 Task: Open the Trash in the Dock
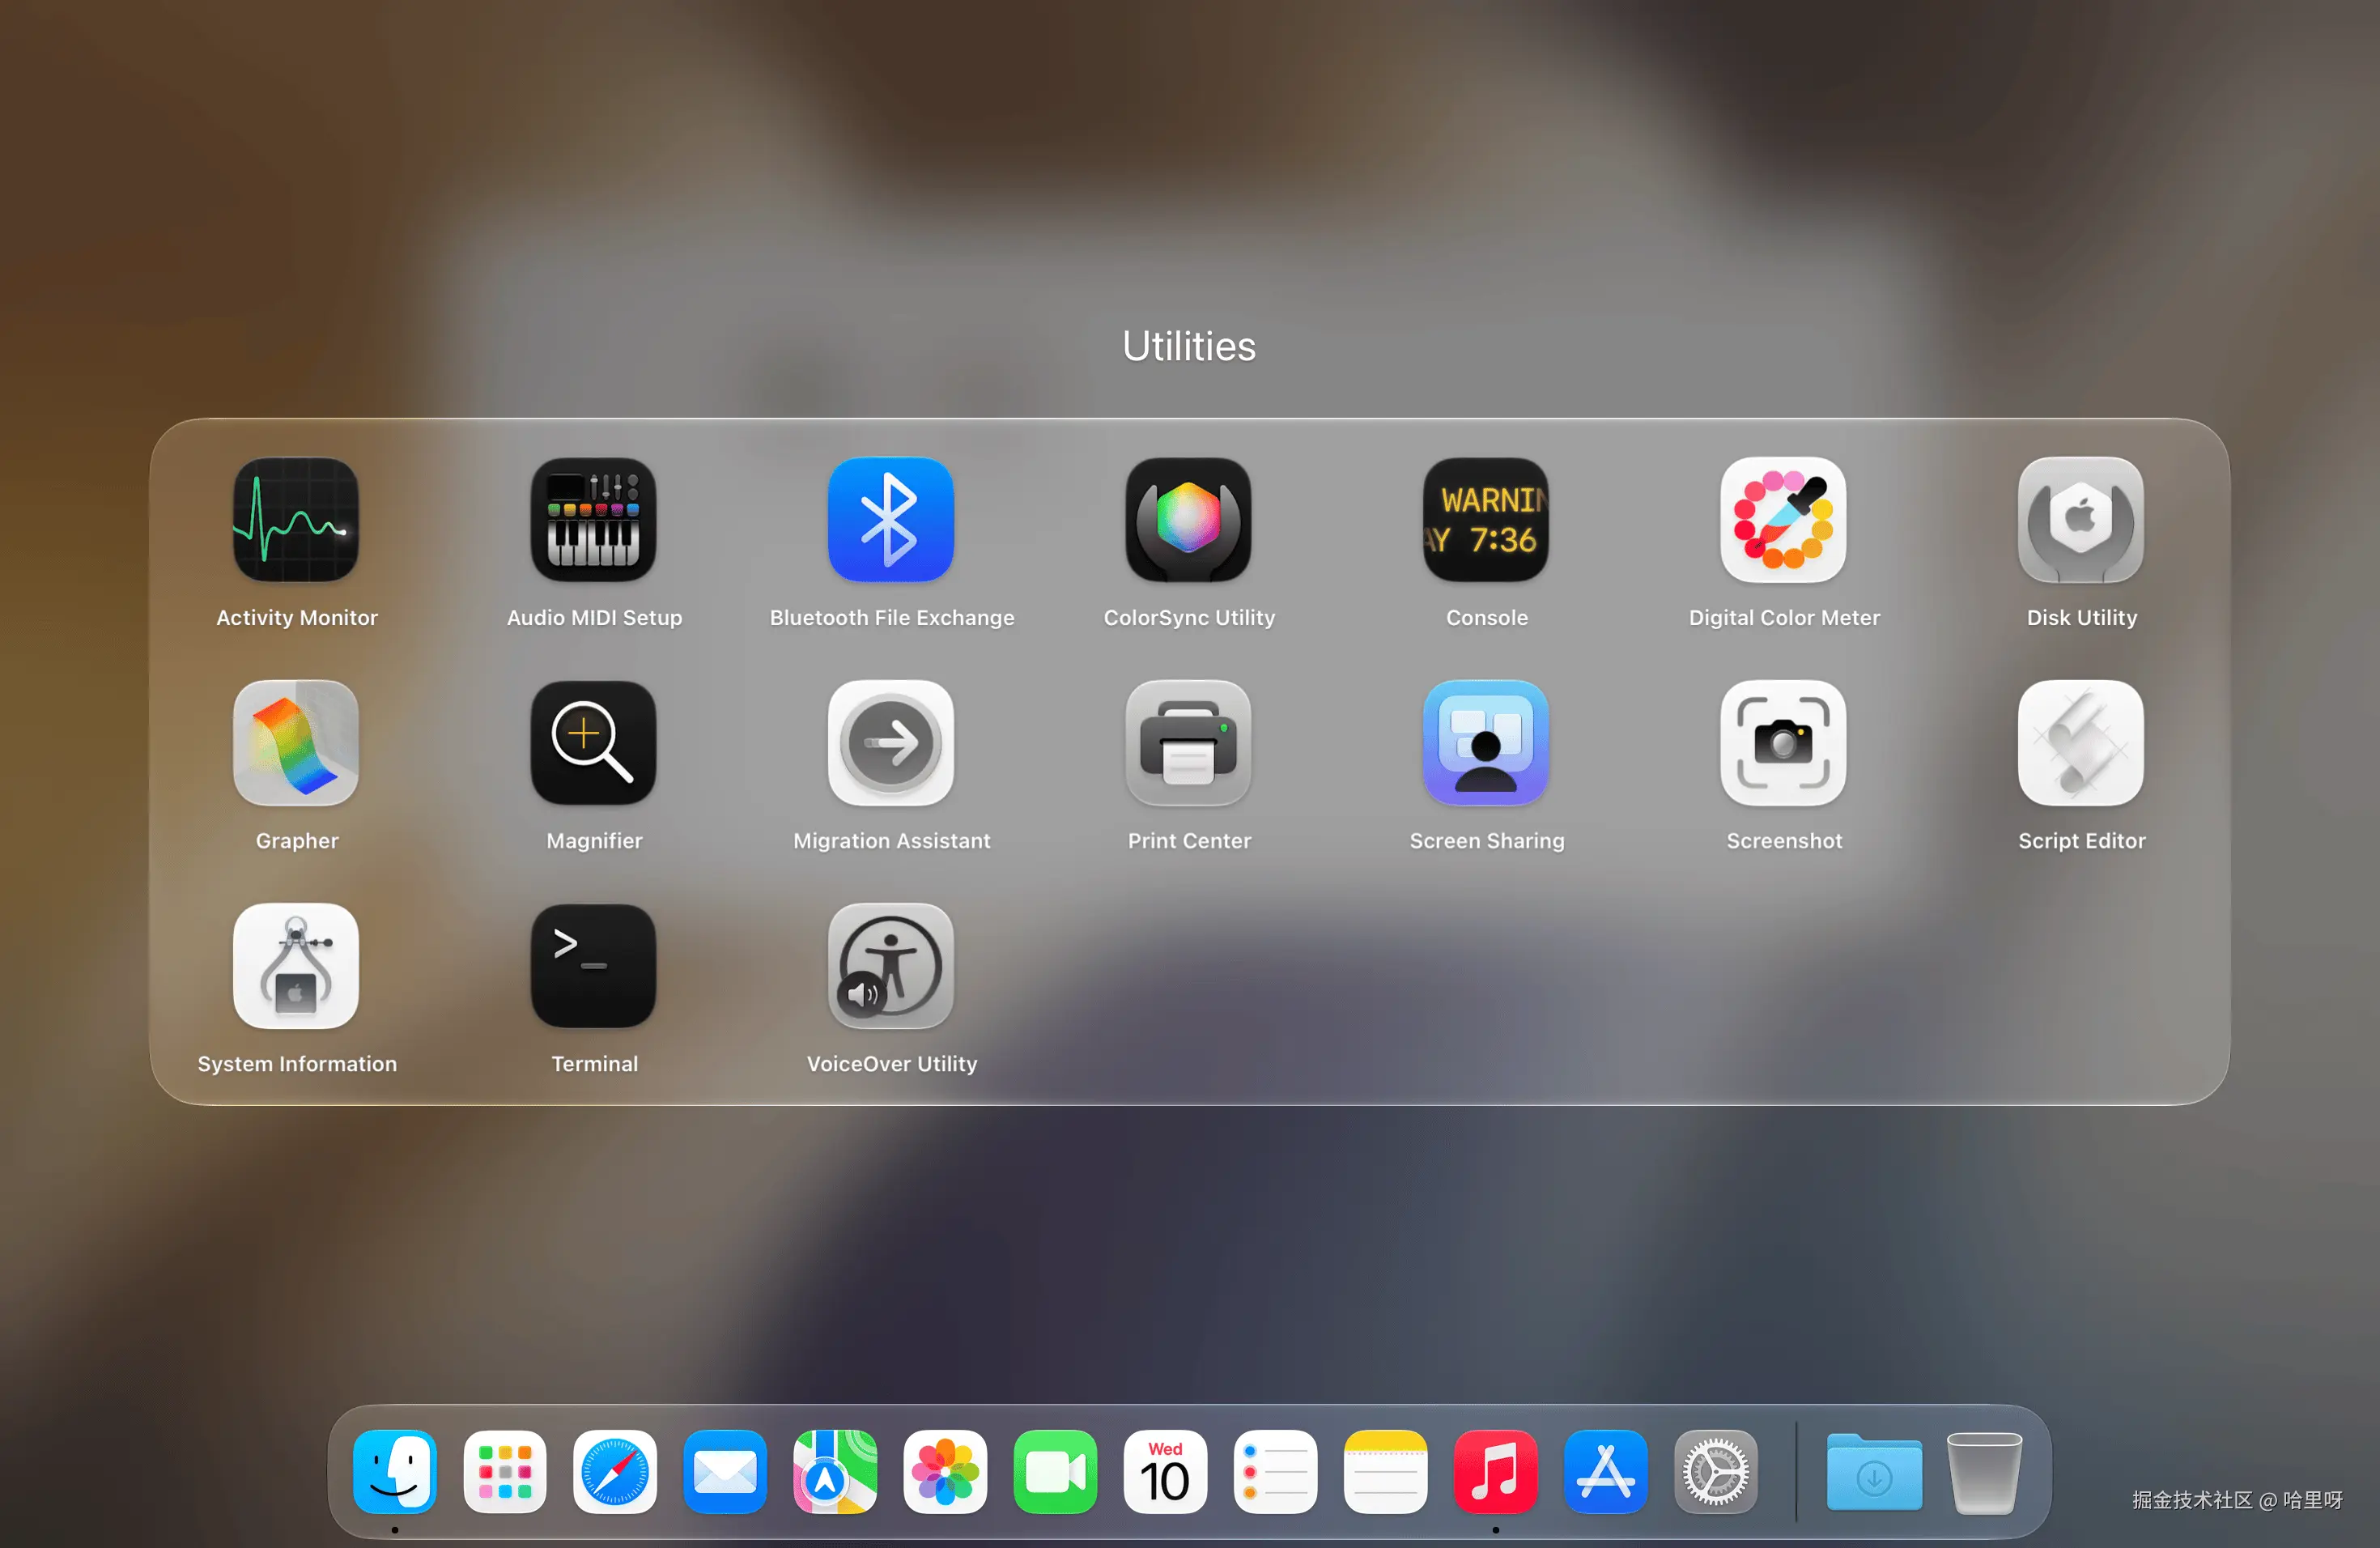[1984, 1471]
